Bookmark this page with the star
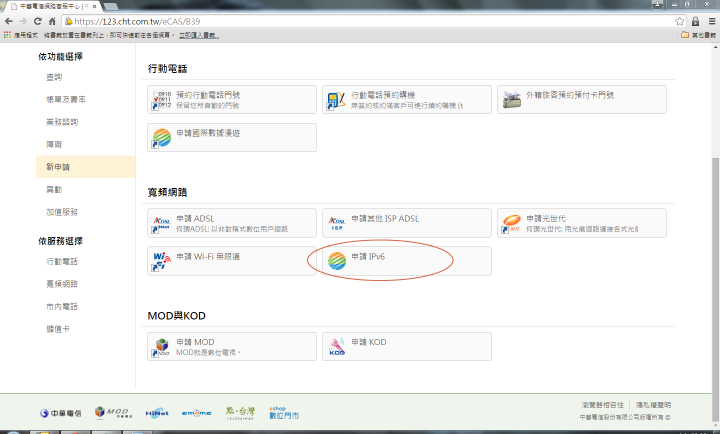 [x=680, y=21]
